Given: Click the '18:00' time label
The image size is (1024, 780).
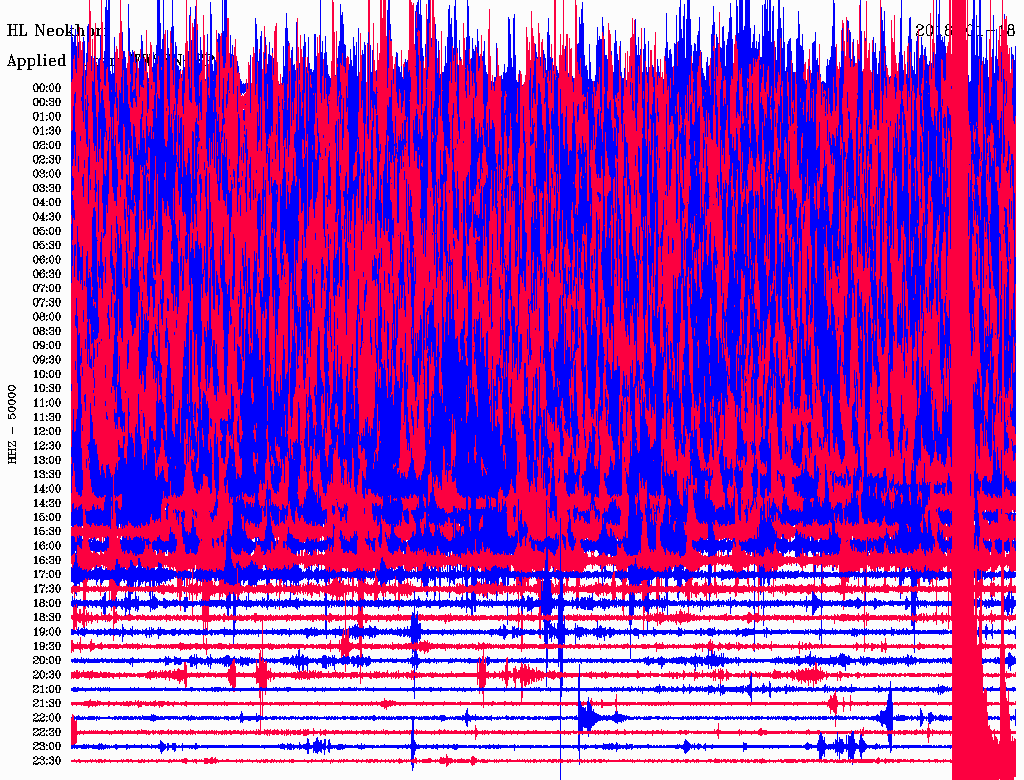Looking at the screenshot, I should click(47, 604).
